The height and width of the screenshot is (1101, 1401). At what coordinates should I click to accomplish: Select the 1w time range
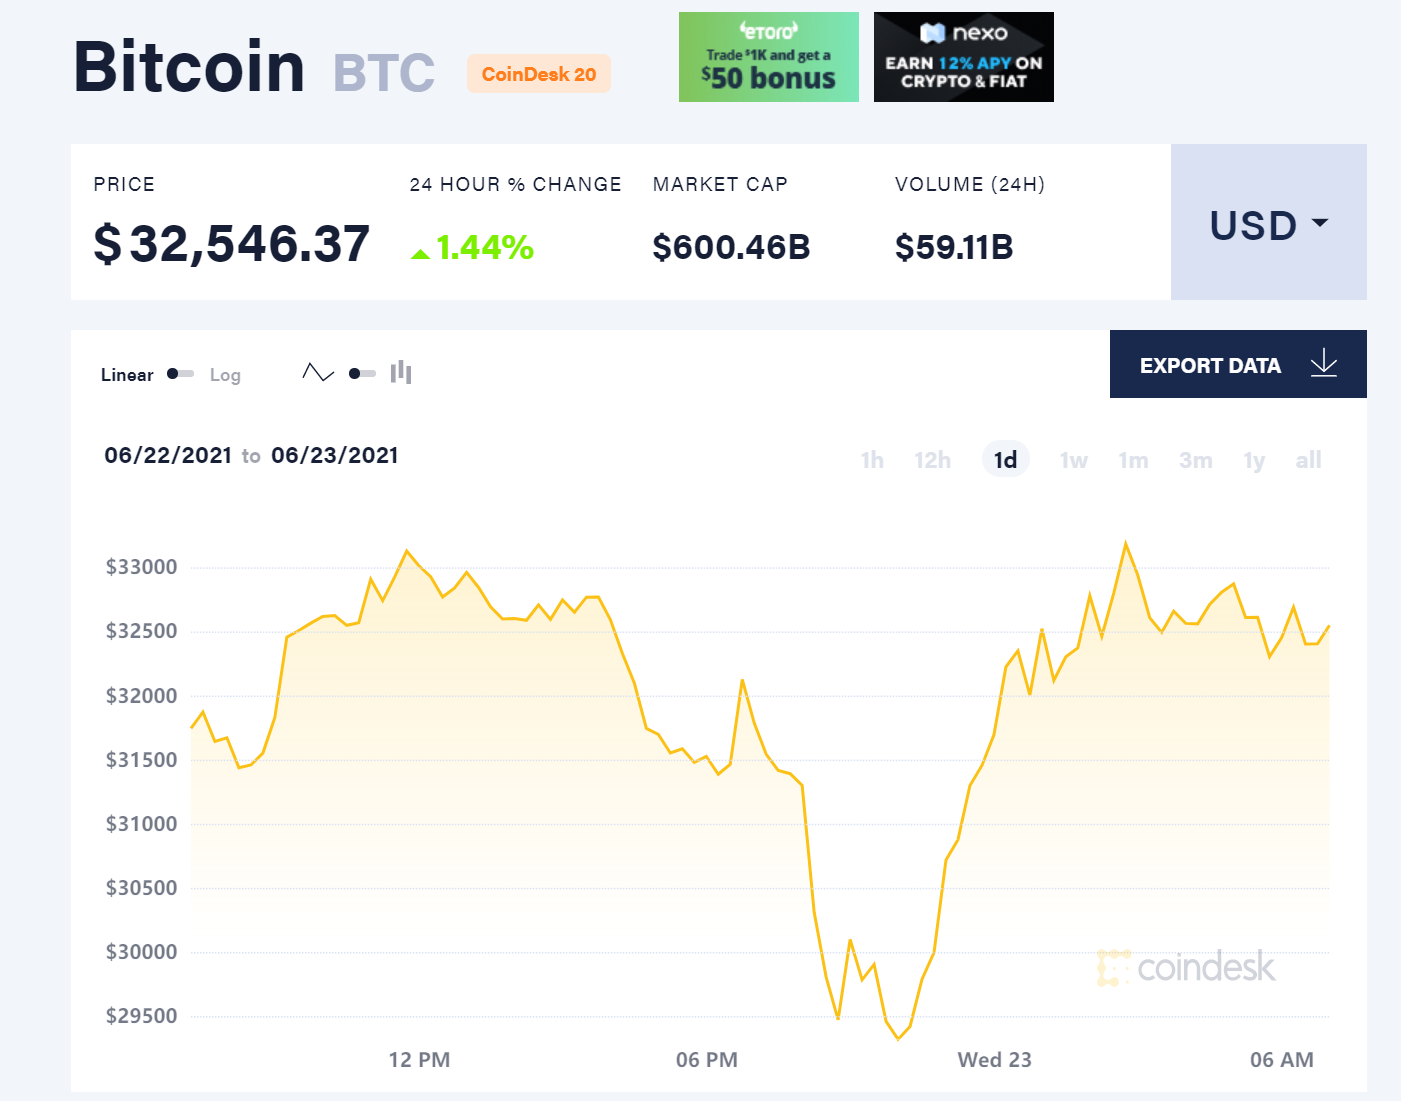pos(1073,460)
